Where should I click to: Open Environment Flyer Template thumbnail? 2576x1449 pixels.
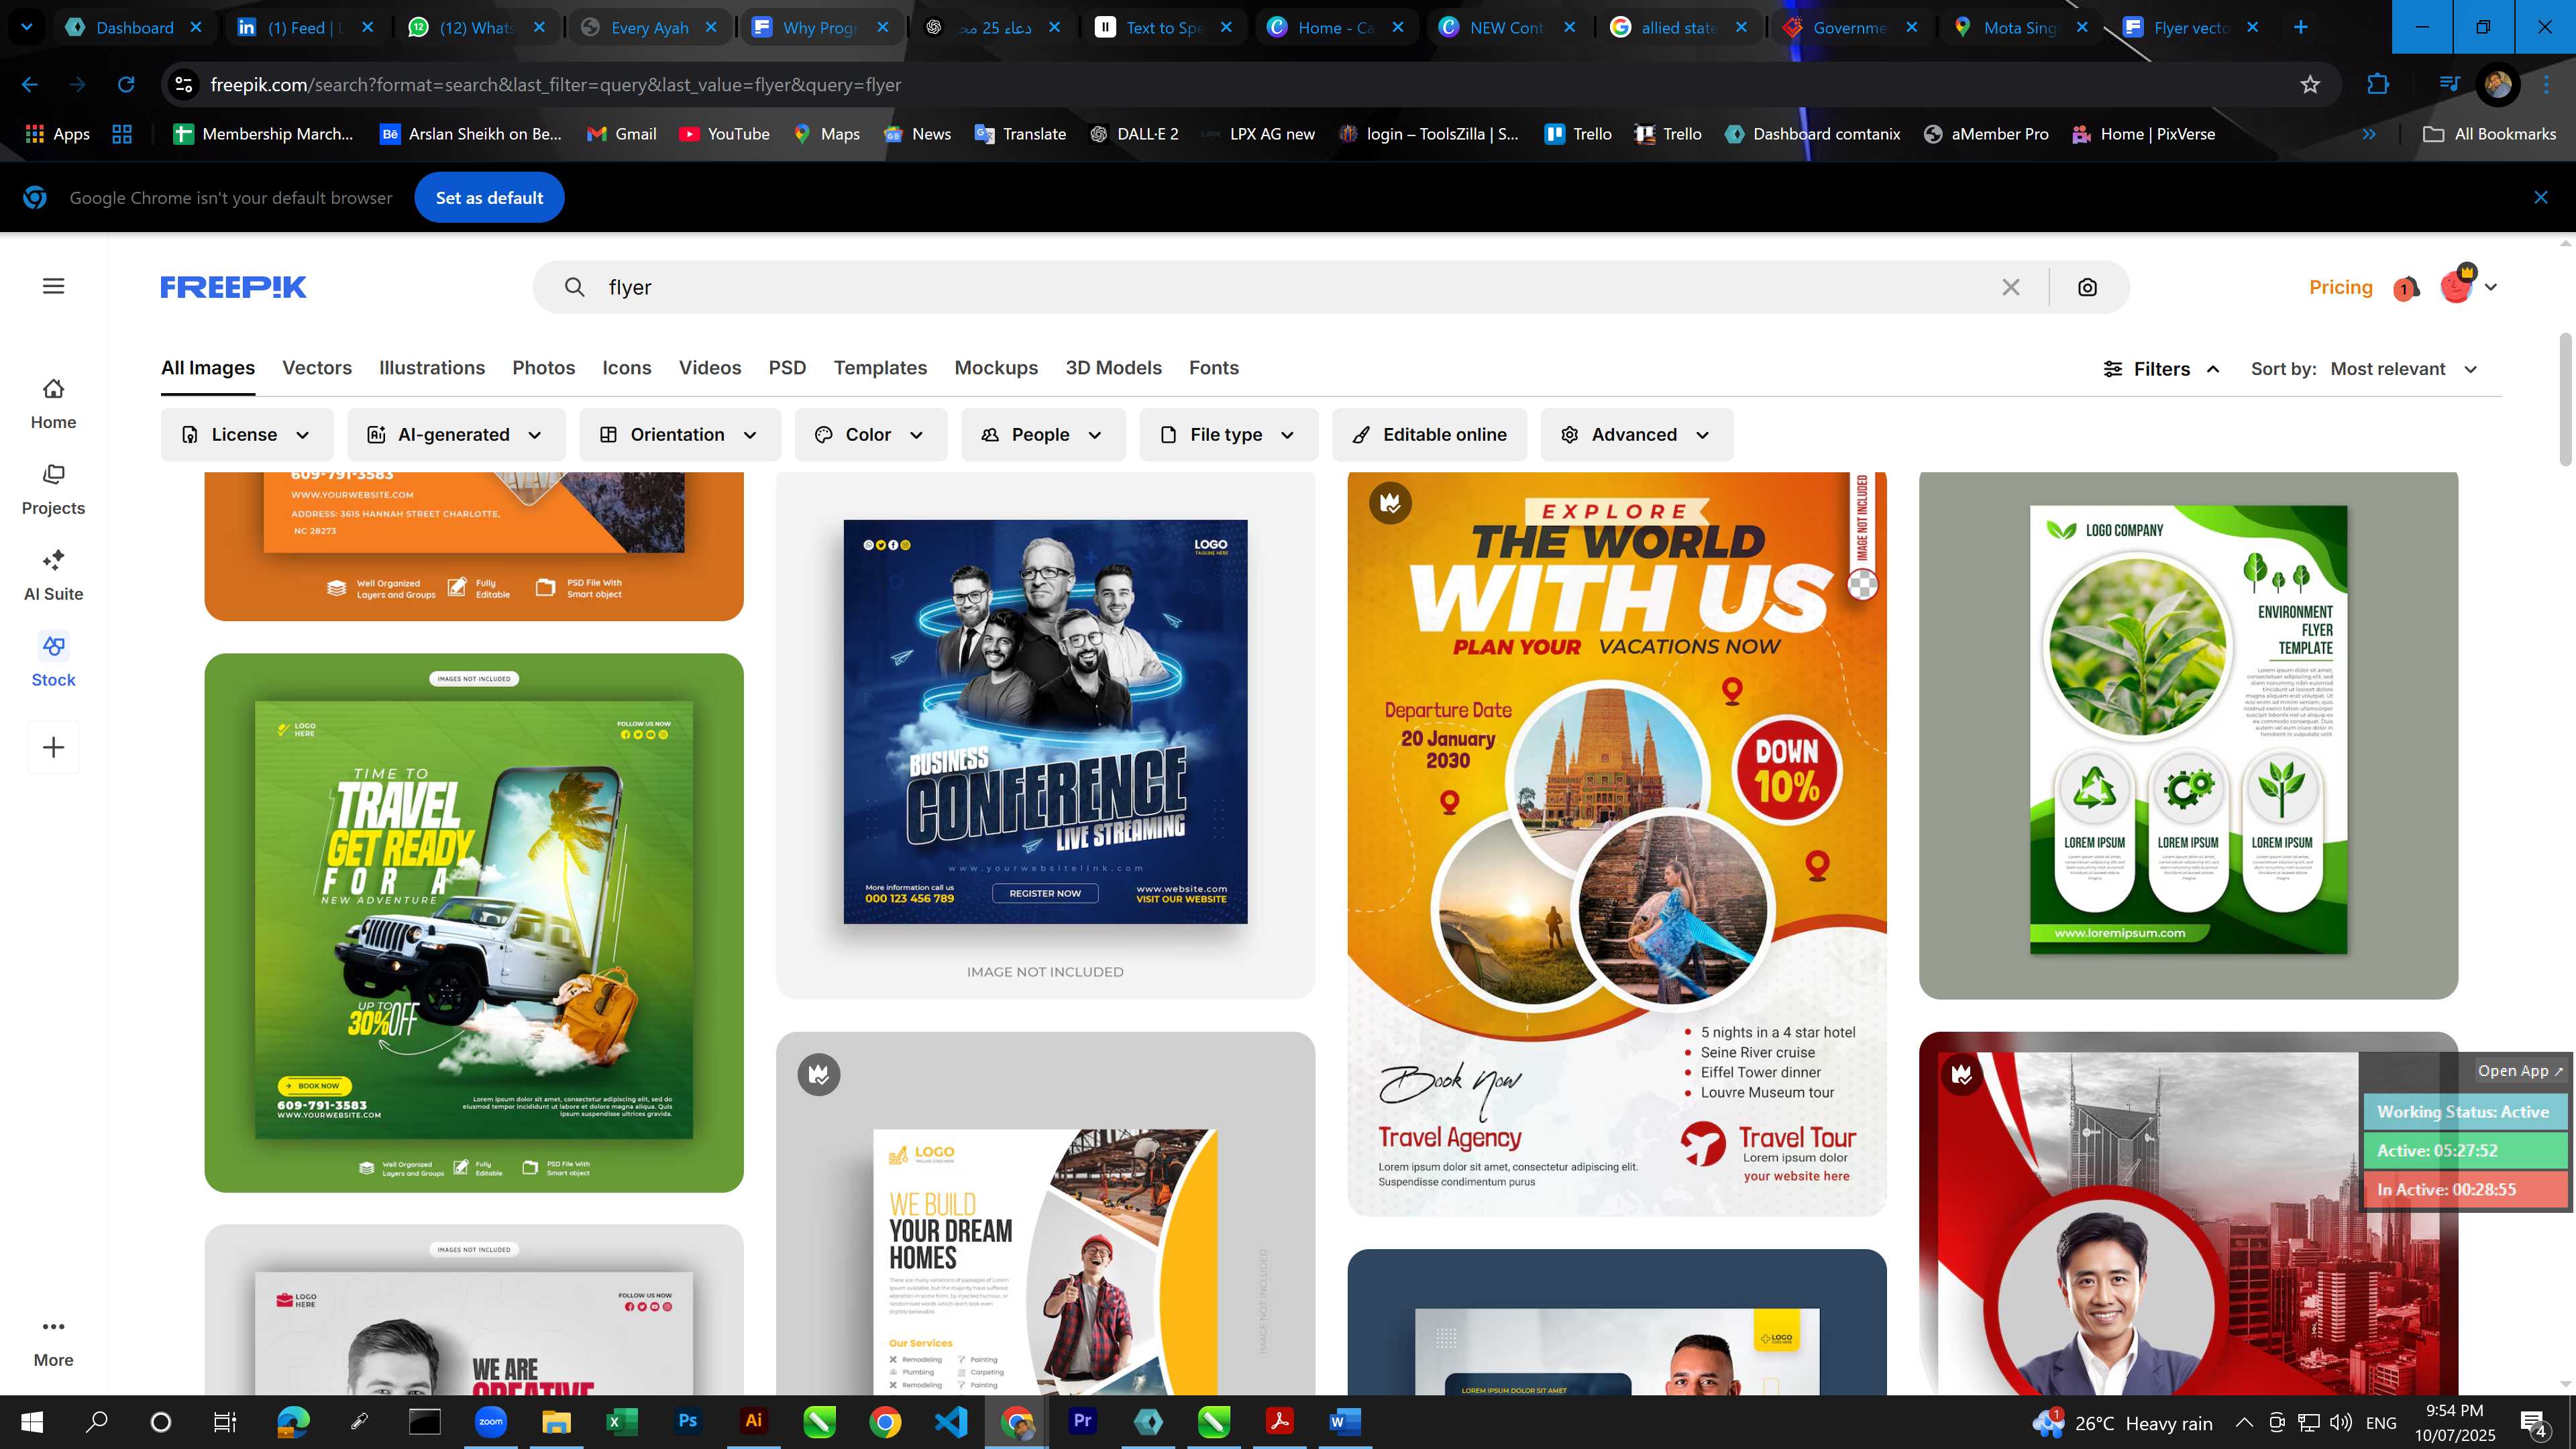2188,735
